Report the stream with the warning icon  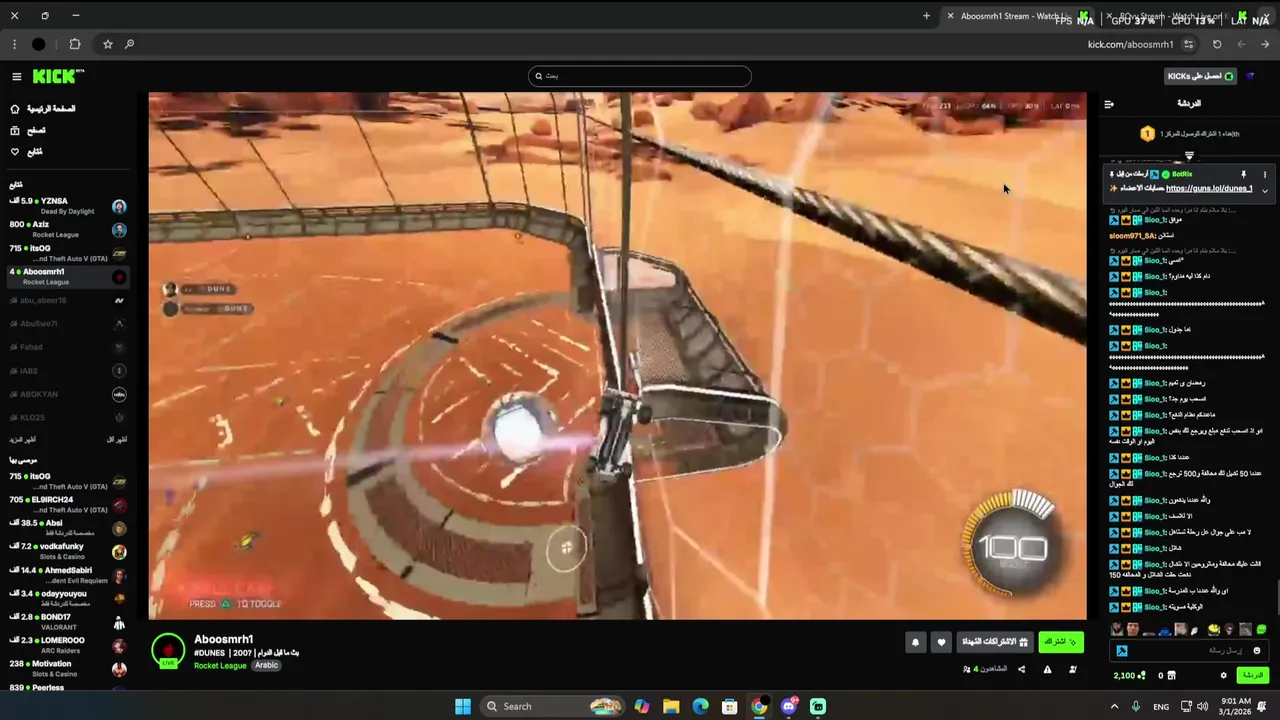pyautogui.click(x=1047, y=669)
